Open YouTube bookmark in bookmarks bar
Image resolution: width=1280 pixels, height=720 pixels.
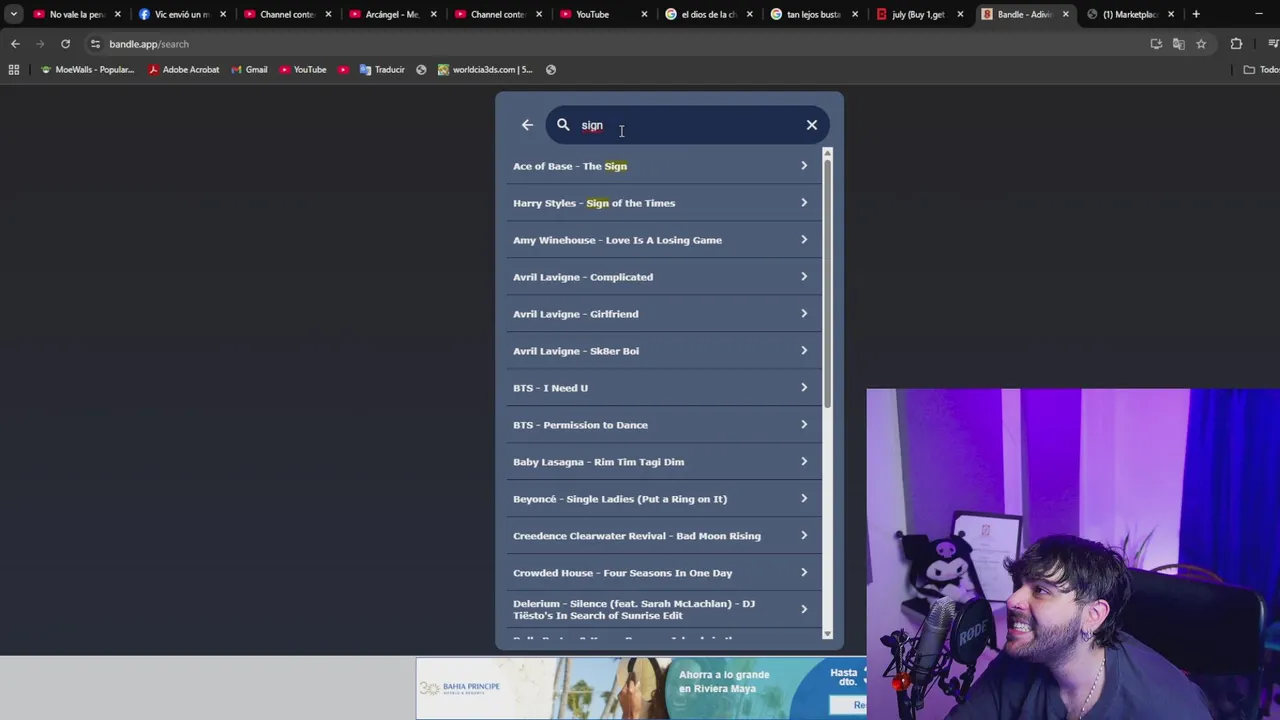(303, 70)
